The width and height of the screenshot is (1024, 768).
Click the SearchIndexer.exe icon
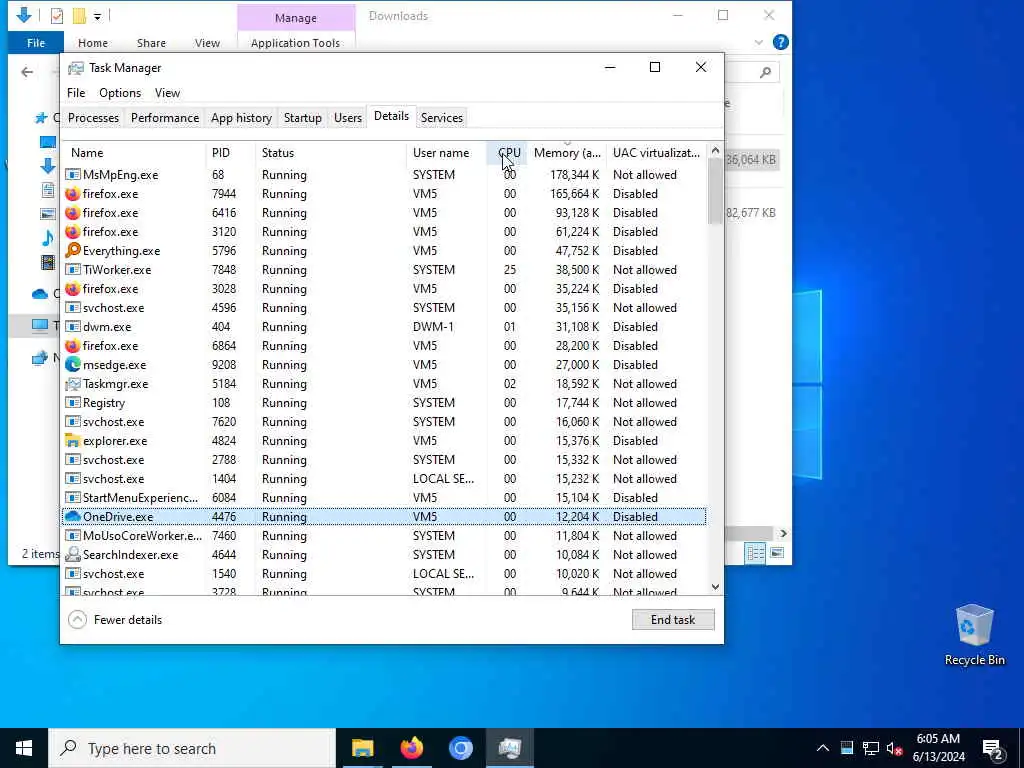tap(72, 554)
